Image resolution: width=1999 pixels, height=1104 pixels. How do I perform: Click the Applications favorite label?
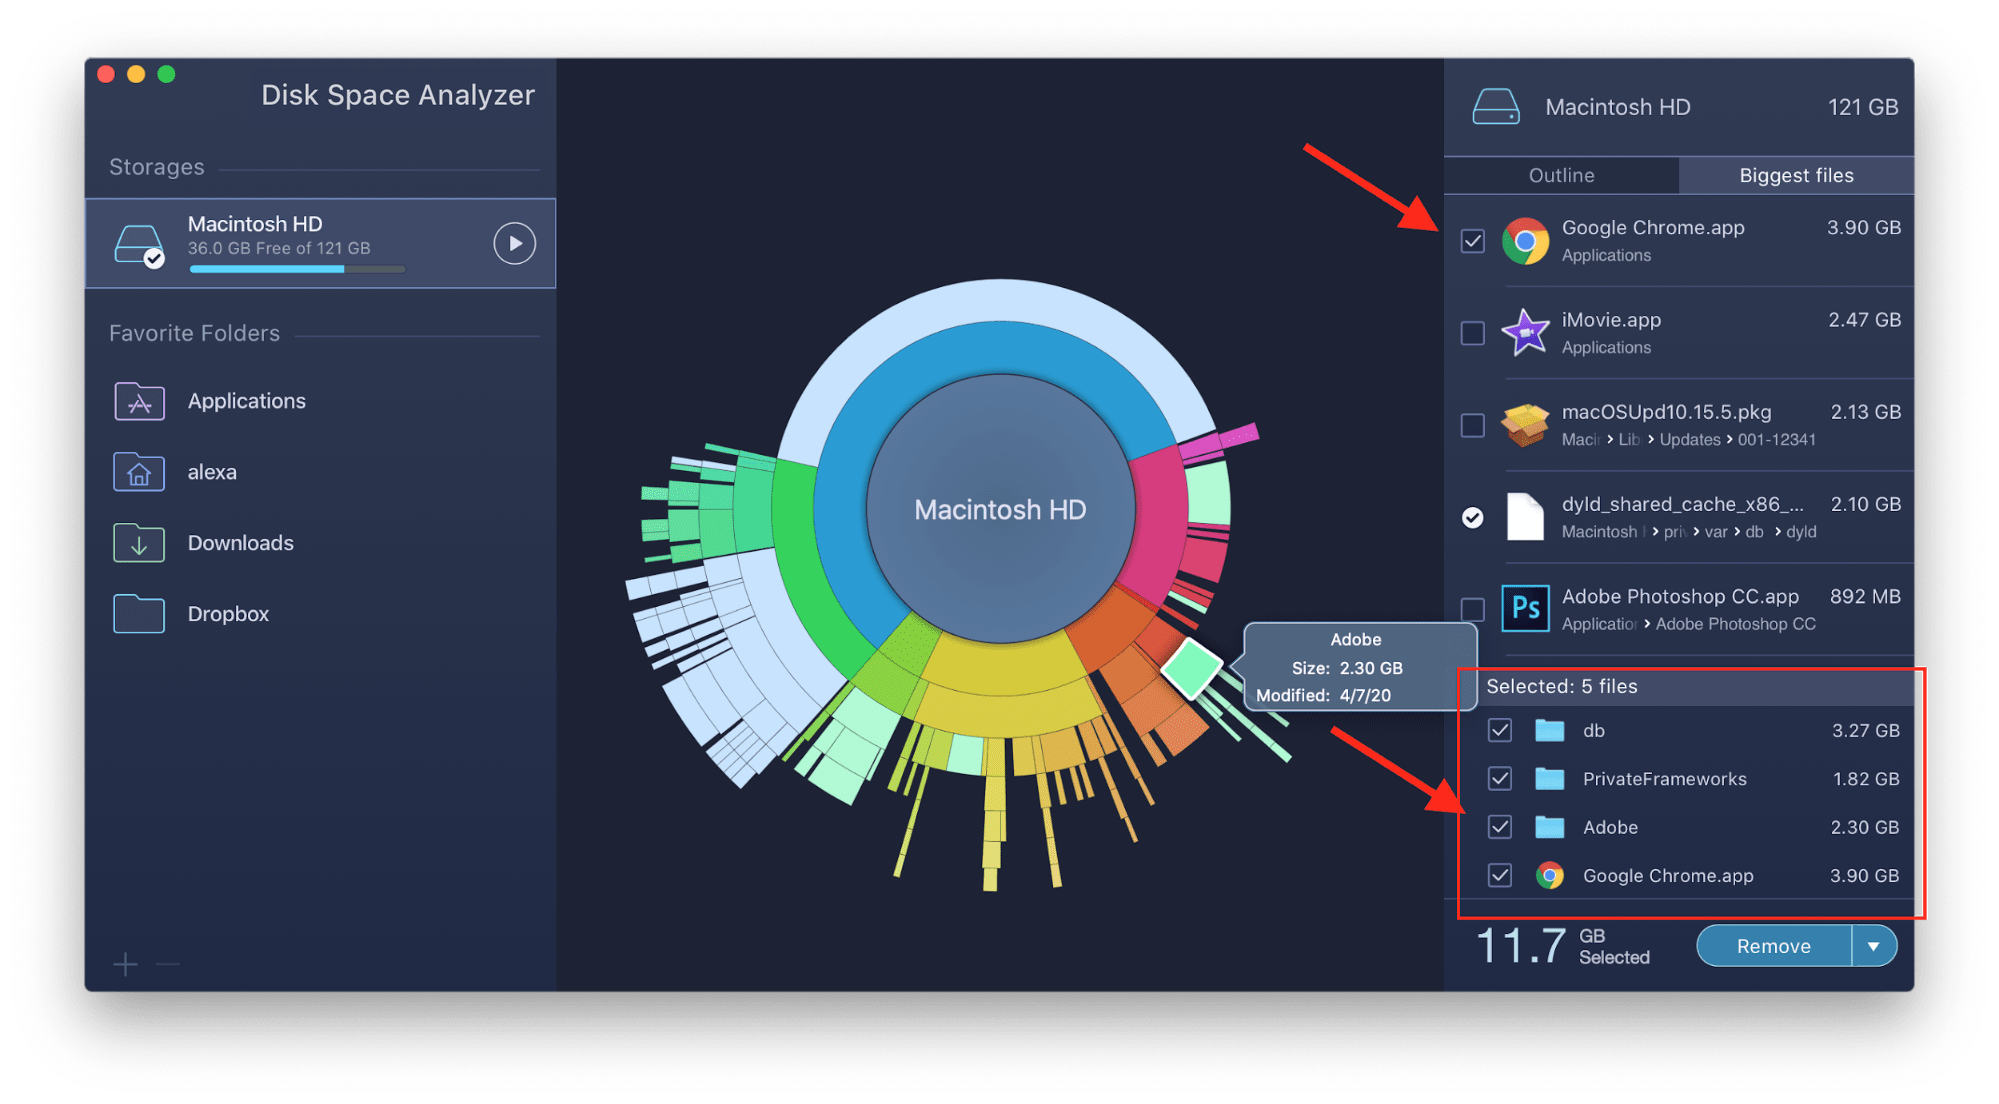[247, 401]
